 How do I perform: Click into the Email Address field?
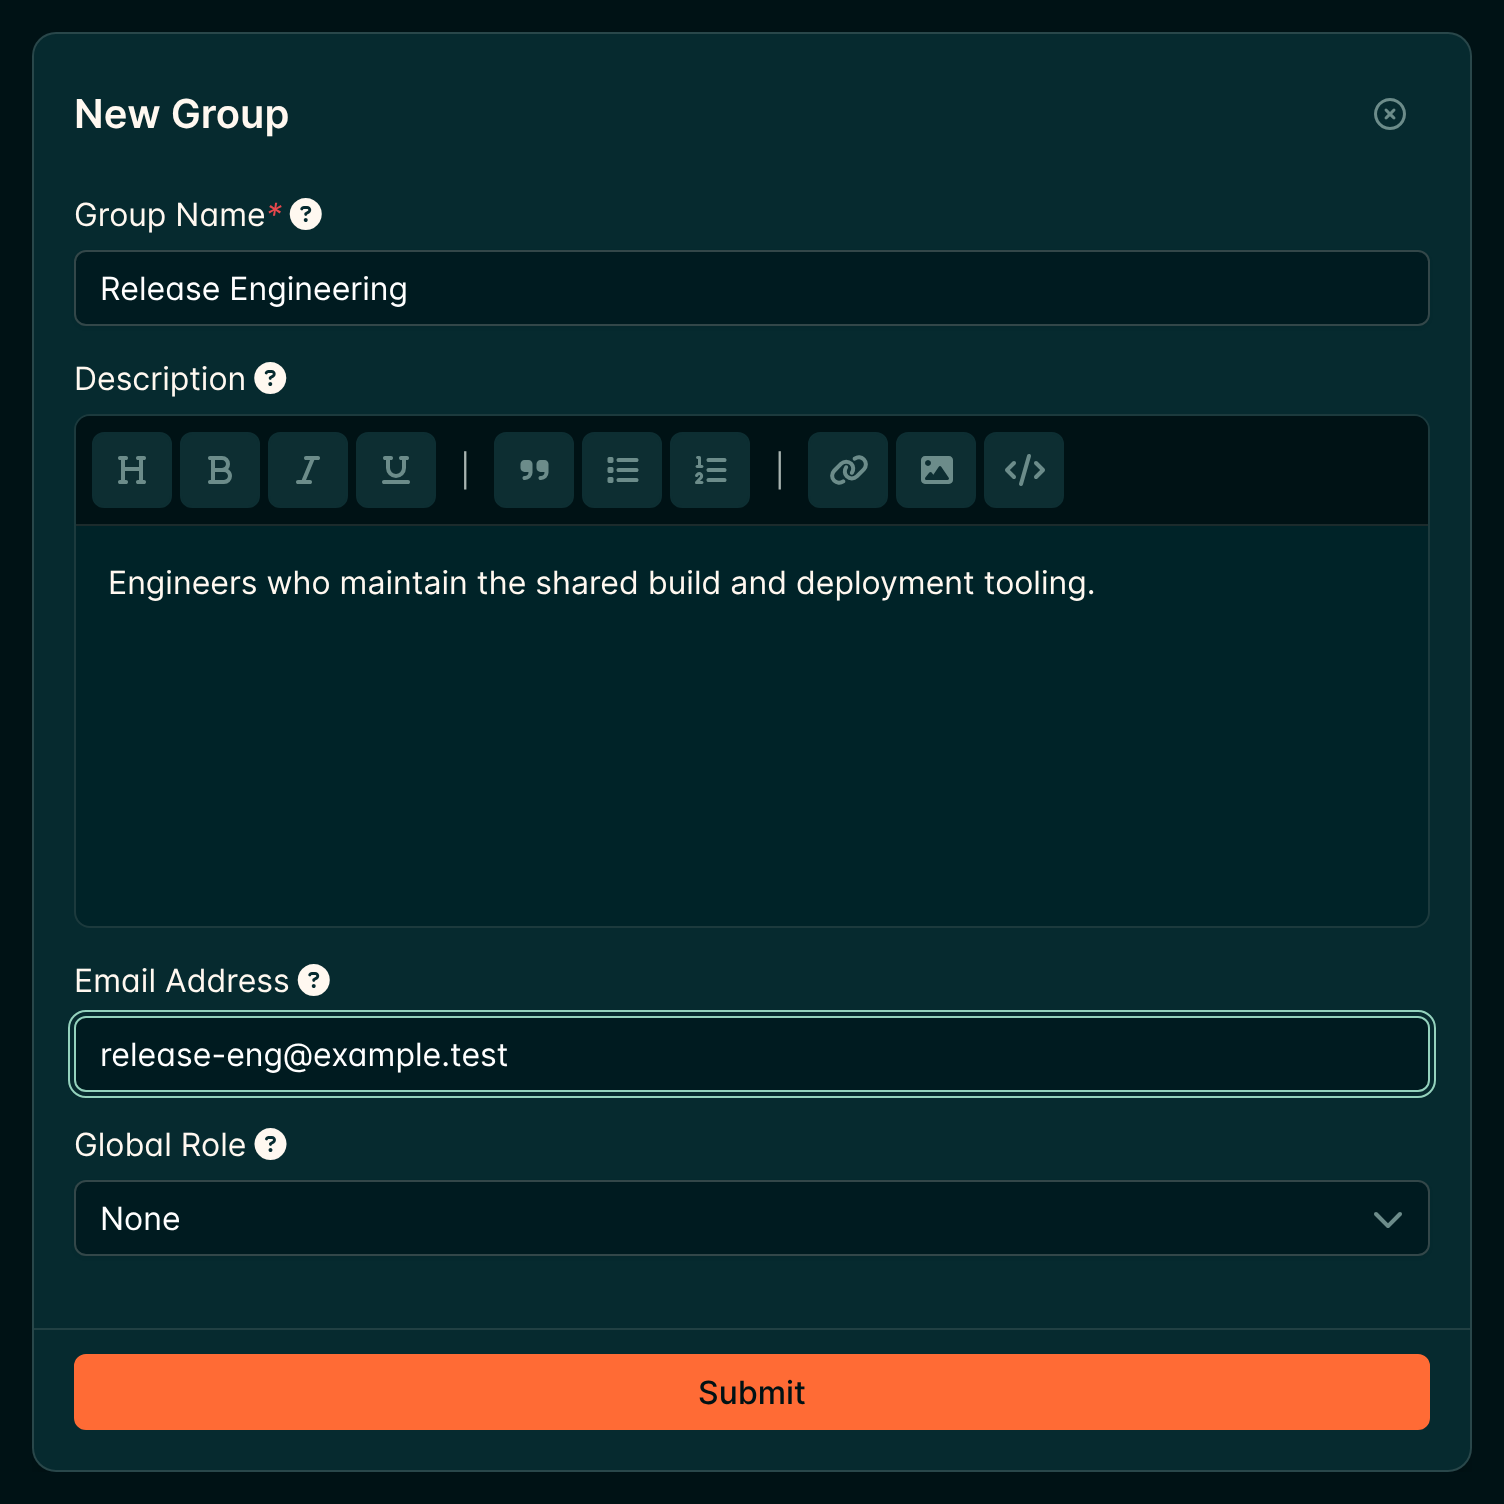click(x=752, y=1054)
